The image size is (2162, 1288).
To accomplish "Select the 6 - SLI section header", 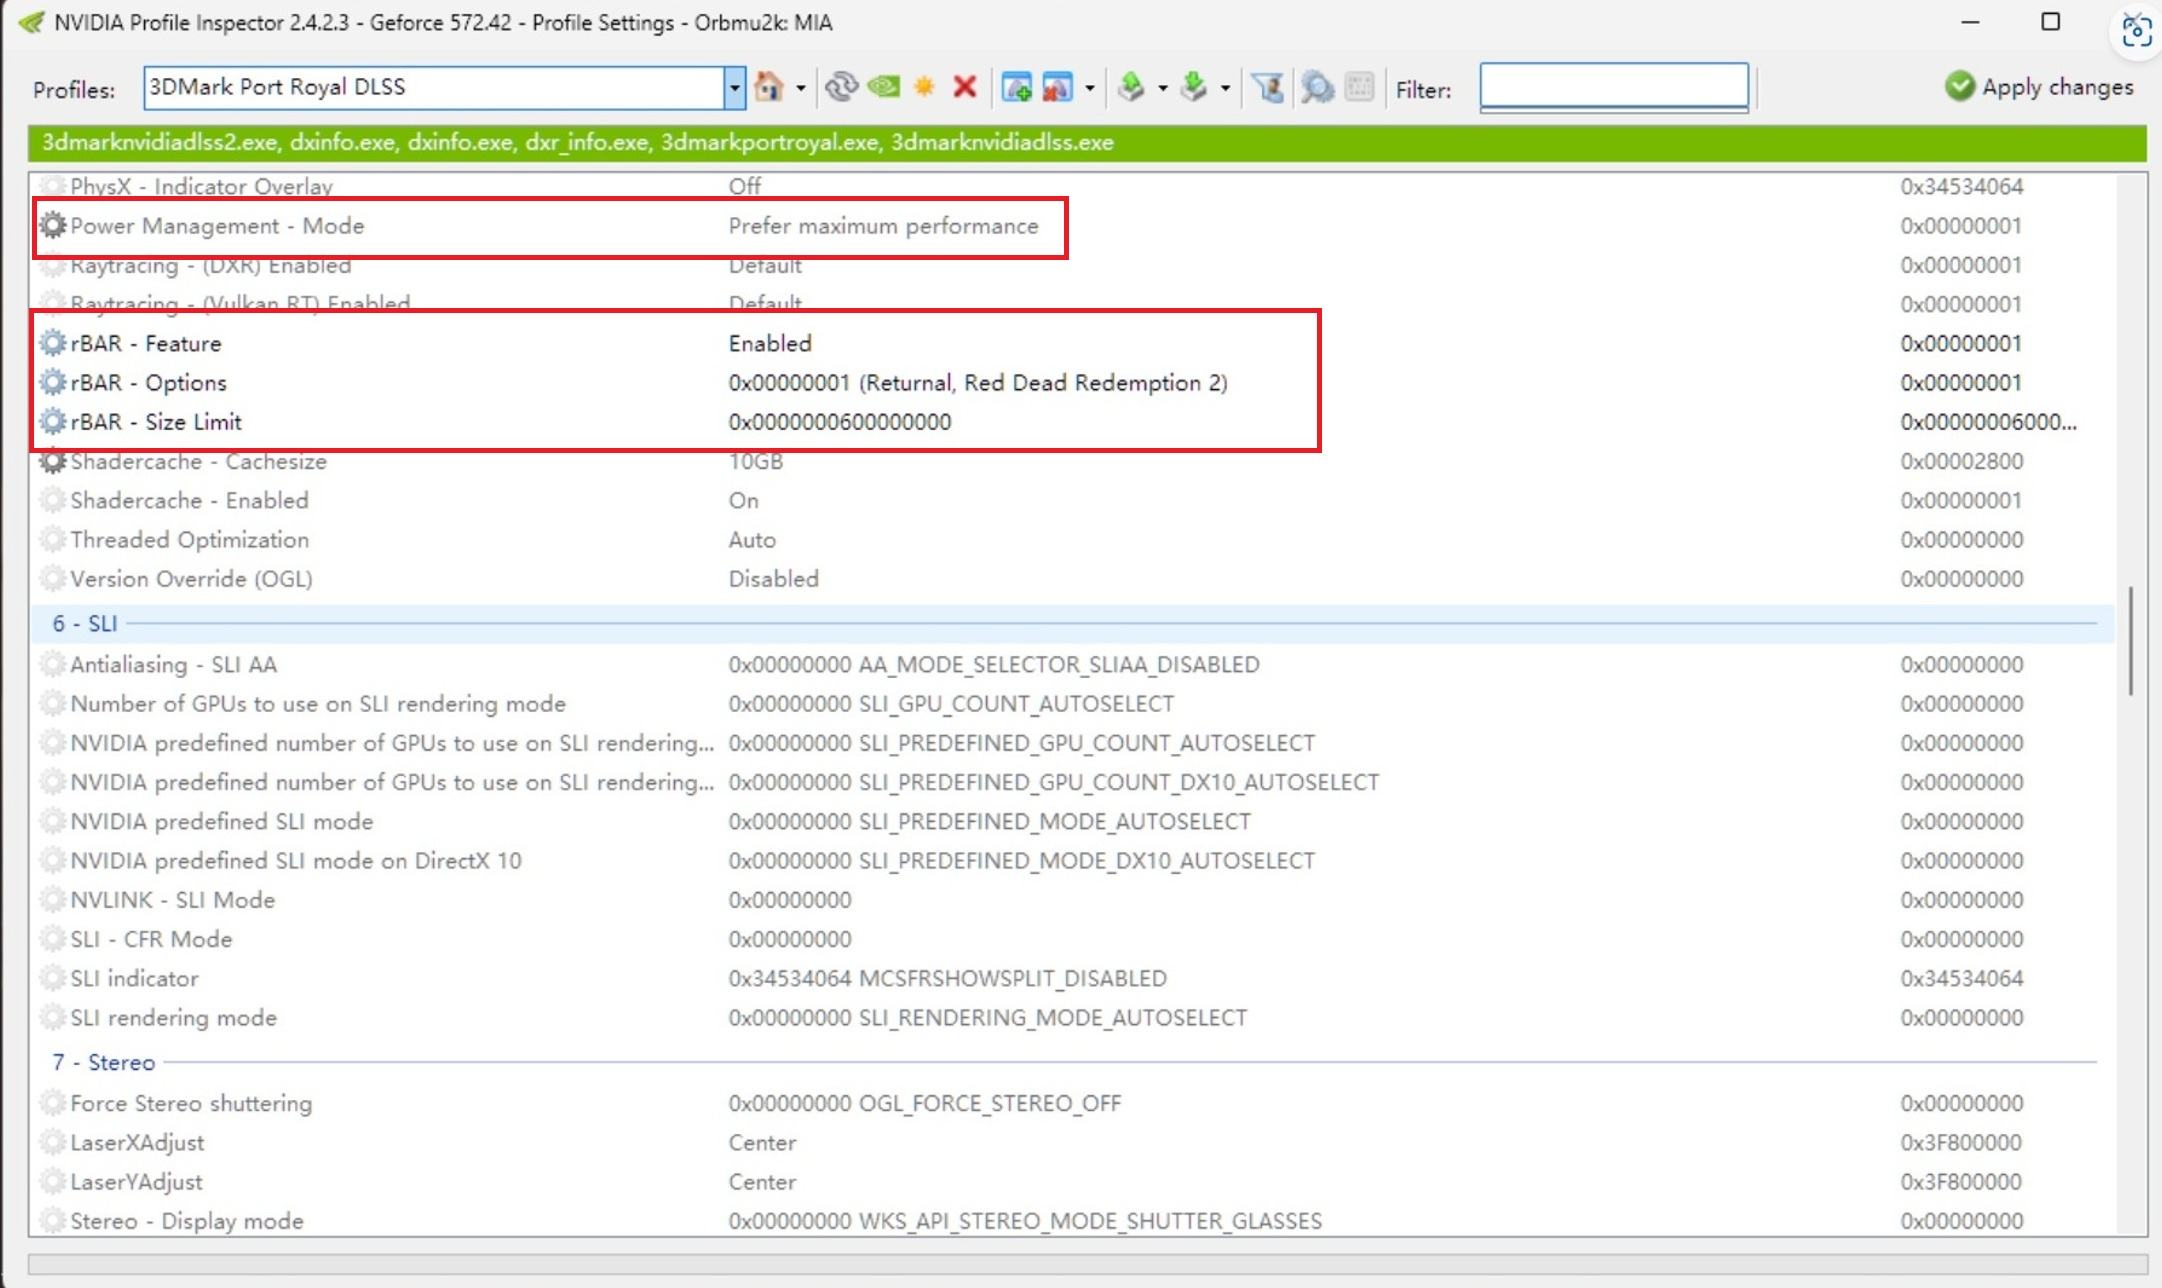I will 86,624.
